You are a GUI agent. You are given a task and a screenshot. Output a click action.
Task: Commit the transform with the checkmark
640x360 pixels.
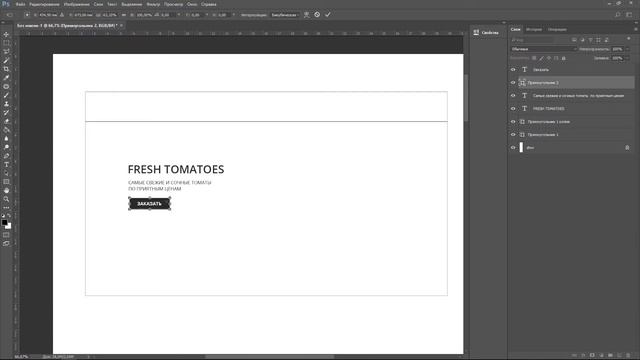click(328, 15)
